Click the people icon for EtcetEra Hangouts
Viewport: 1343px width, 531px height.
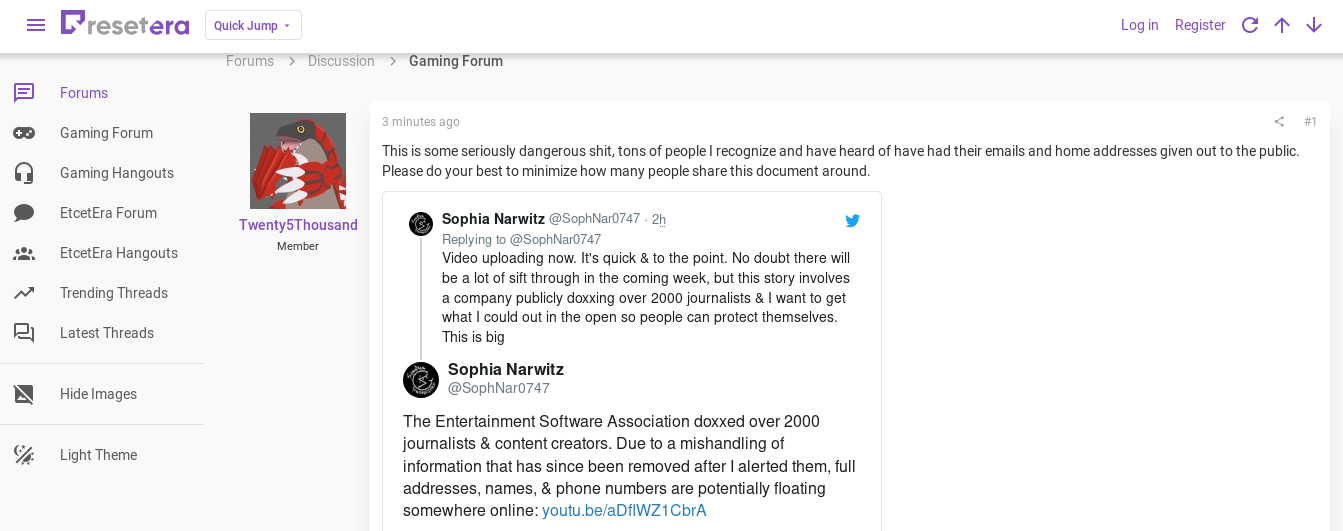pyautogui.click(x=24, y=253)
